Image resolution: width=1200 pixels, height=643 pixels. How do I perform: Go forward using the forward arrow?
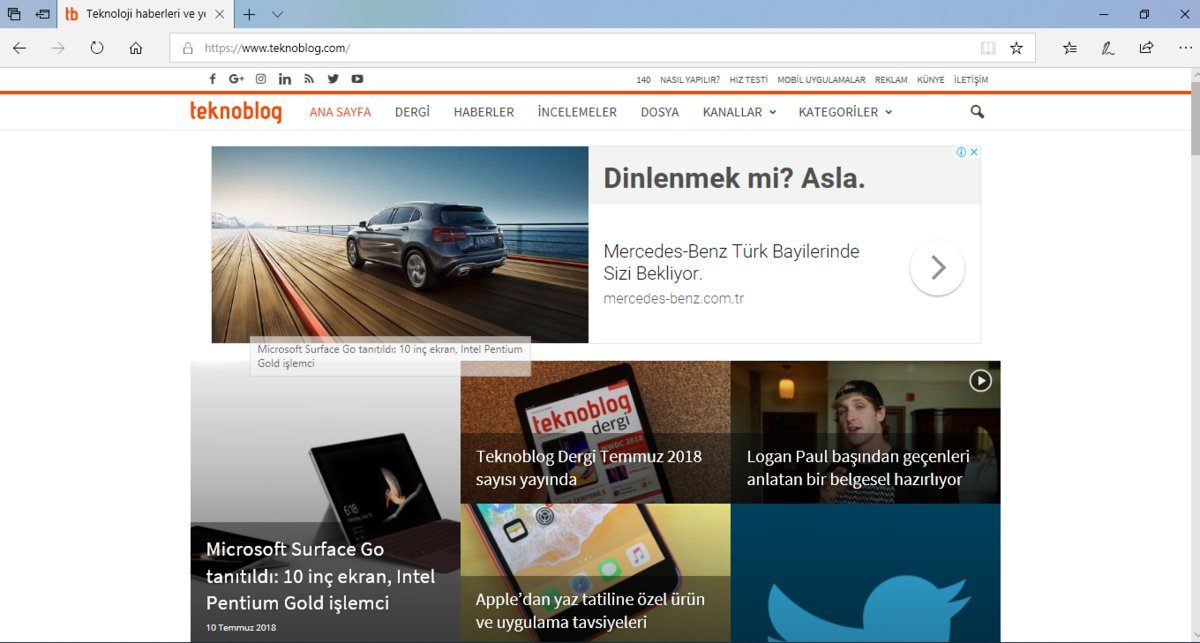58,48
